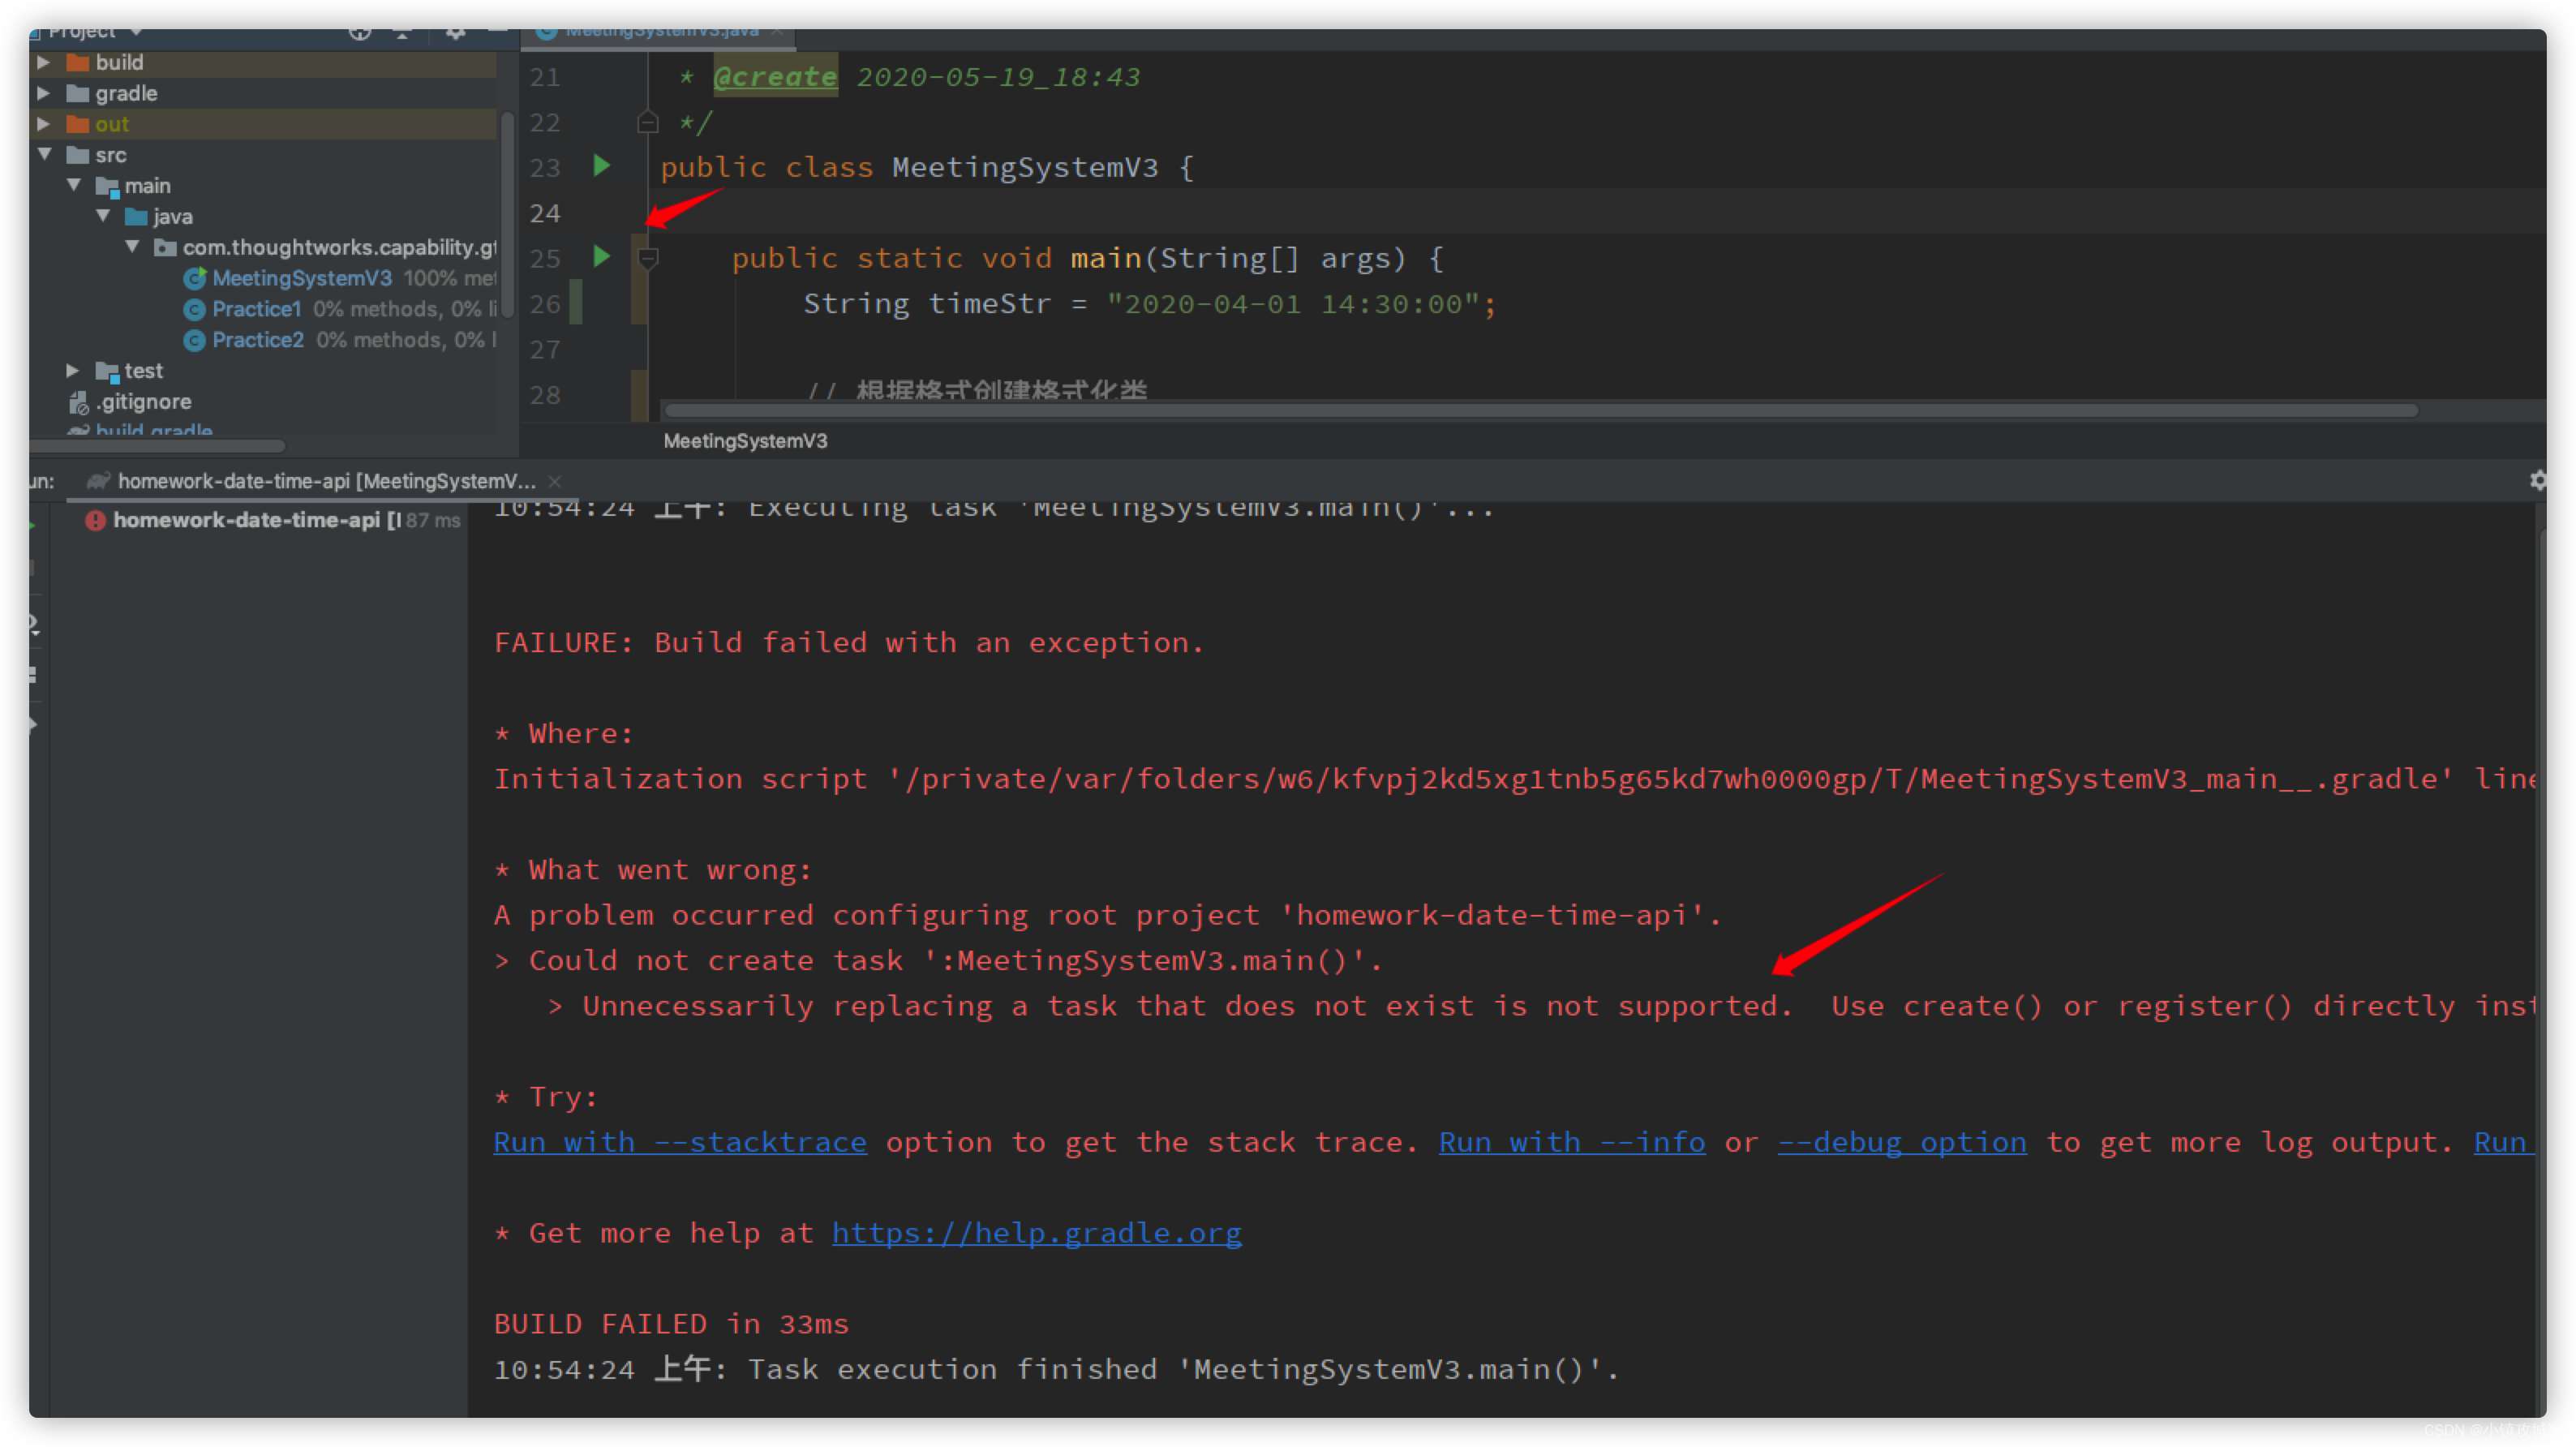Collapse the main method fold marker
2576x1447 pixels.
(648, 259)
